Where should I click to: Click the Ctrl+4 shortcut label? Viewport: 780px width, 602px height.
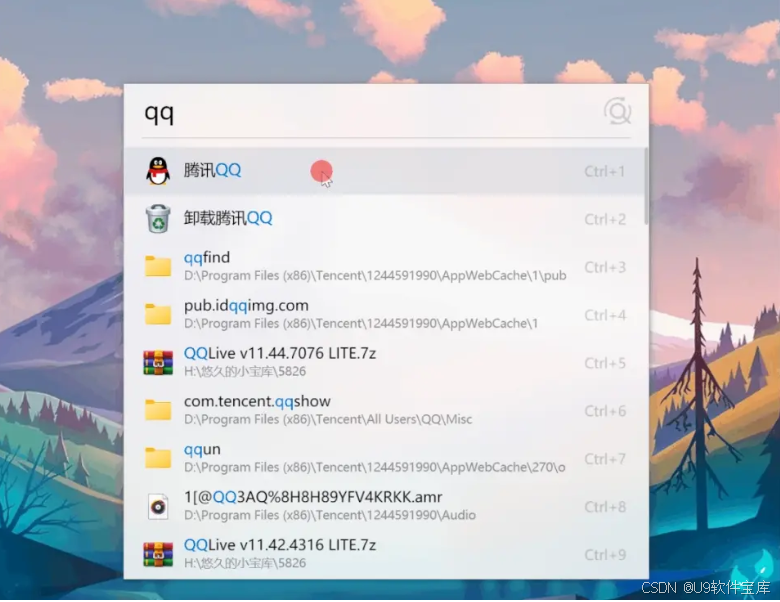click(x=604, y=315)
